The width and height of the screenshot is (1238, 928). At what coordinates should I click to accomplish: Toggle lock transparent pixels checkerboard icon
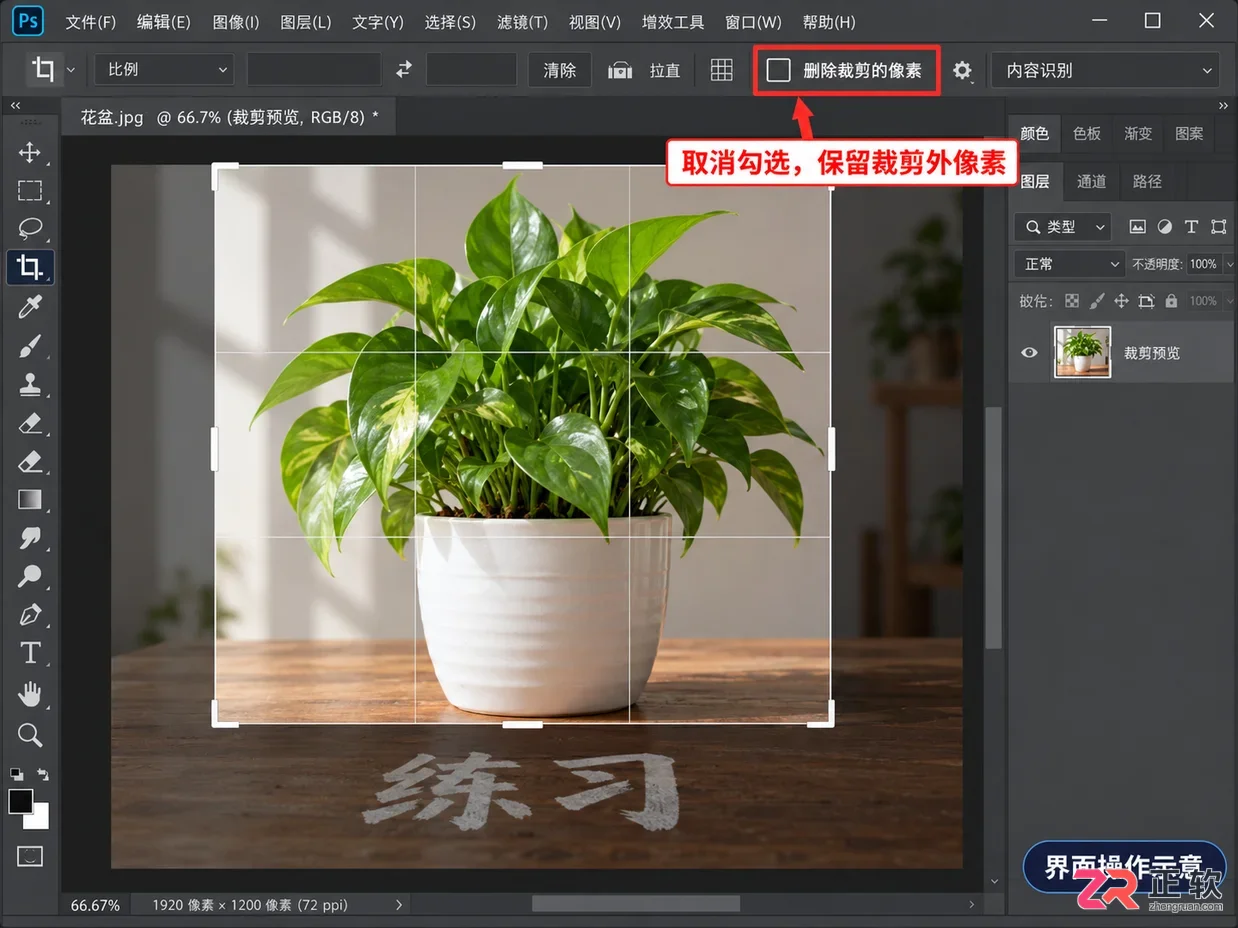click(x=1072, y=301)
